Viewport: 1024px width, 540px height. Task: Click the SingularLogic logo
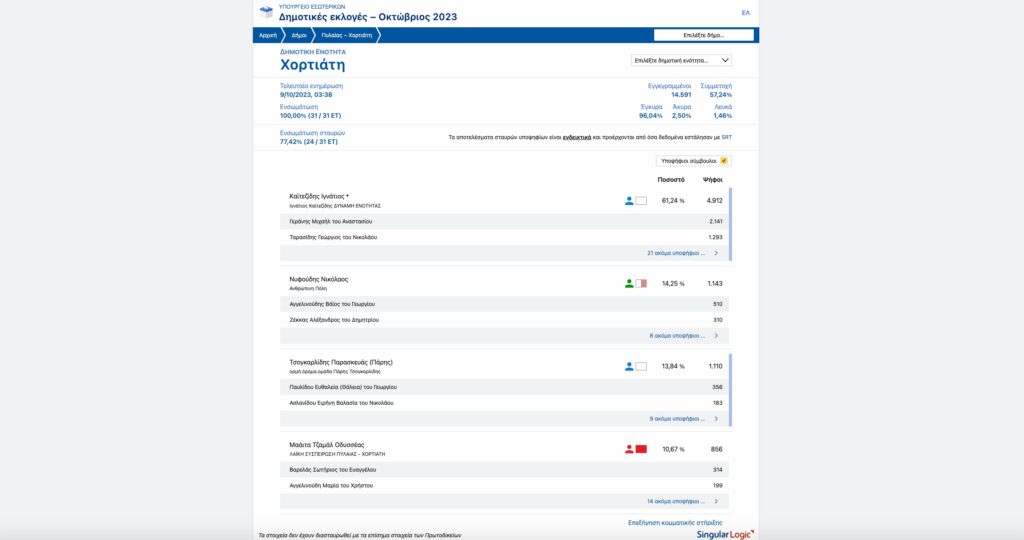[x=725, y=534]
